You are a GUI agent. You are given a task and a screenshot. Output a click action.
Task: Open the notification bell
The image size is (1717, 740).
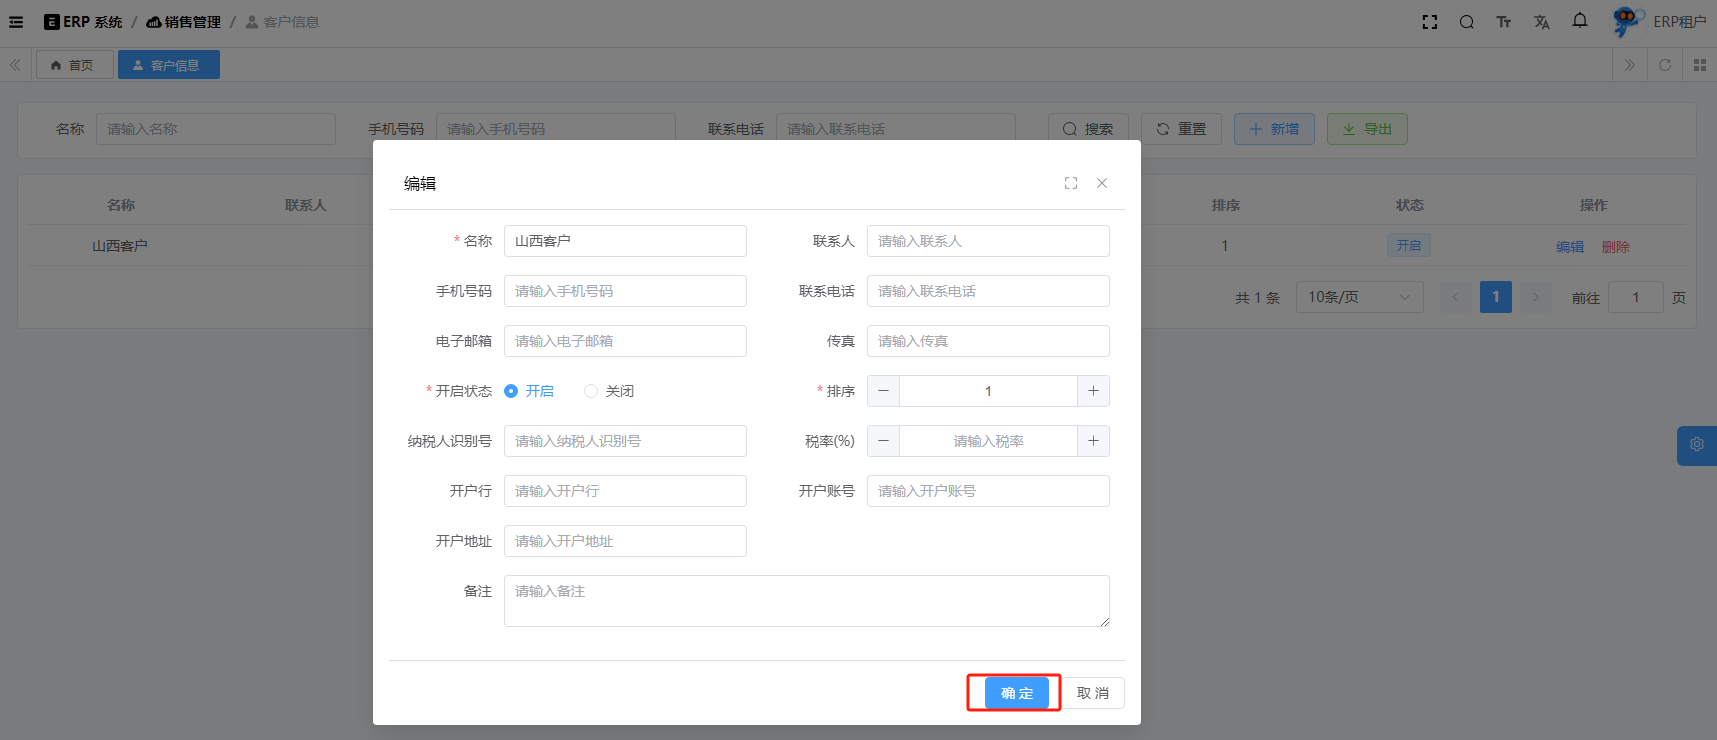click(1580, 21)
